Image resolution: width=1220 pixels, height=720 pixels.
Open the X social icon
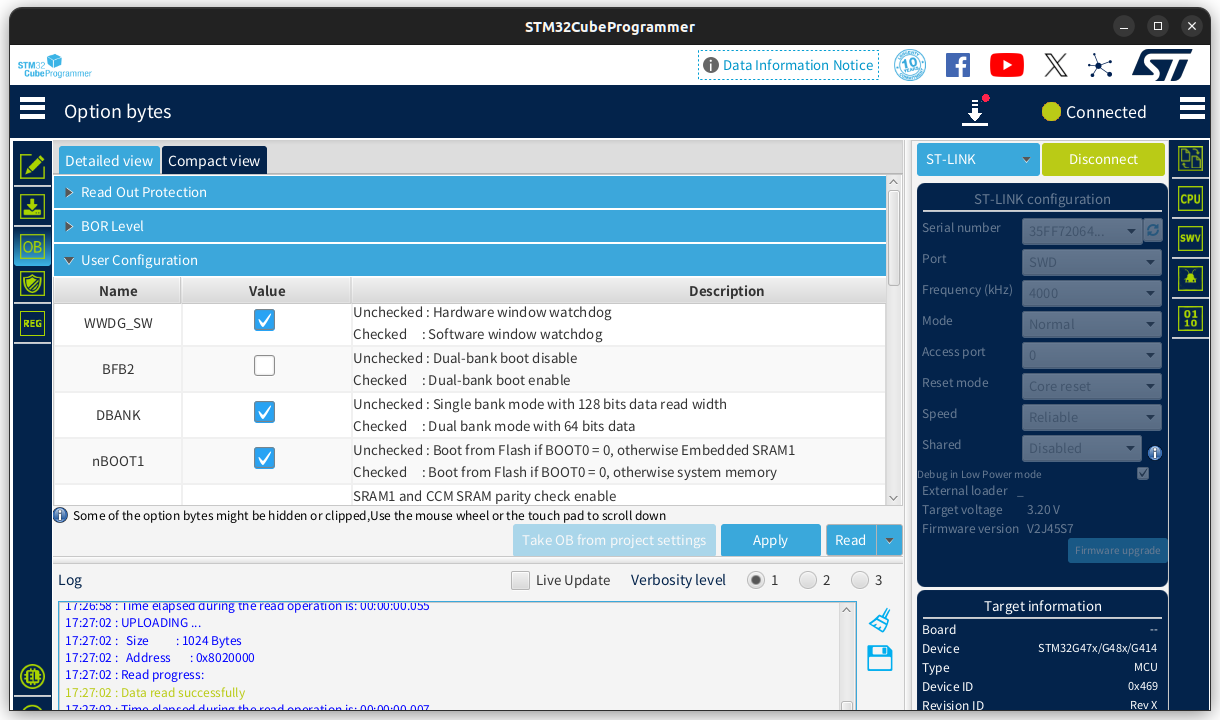(x=1056, y=65)
